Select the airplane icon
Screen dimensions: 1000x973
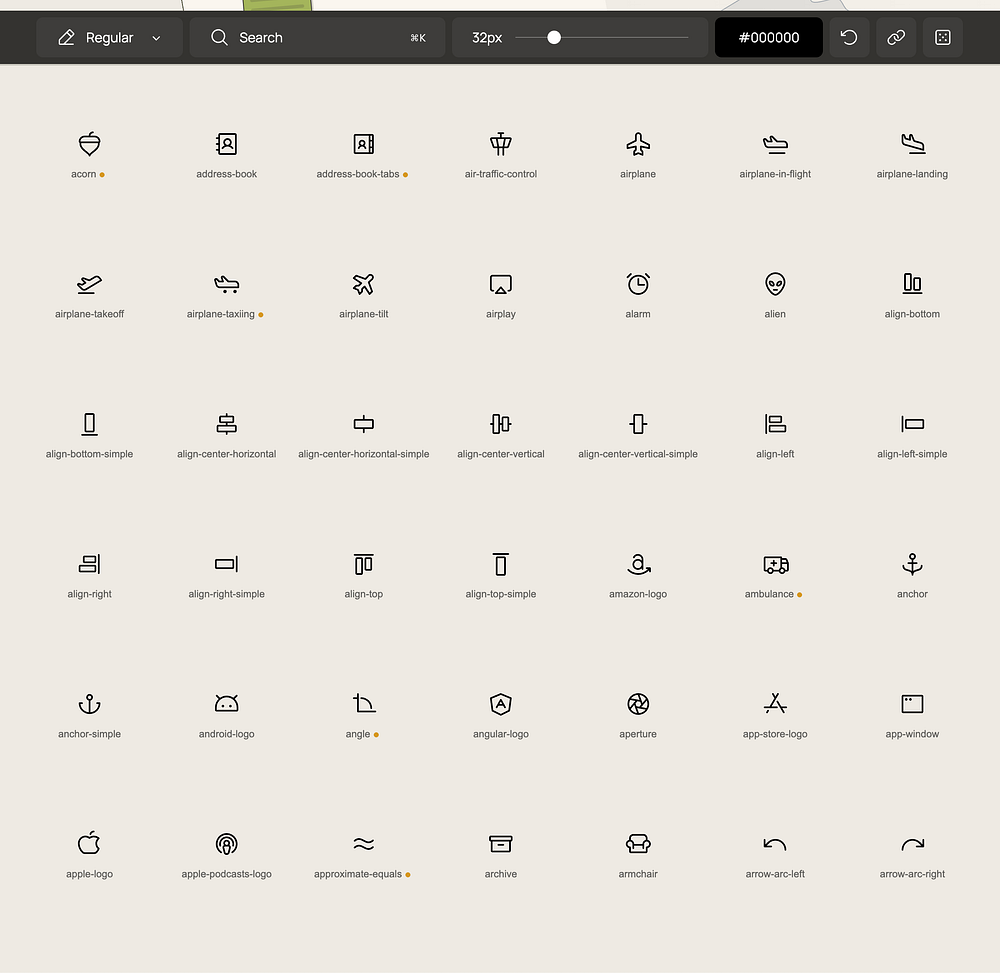638,144
